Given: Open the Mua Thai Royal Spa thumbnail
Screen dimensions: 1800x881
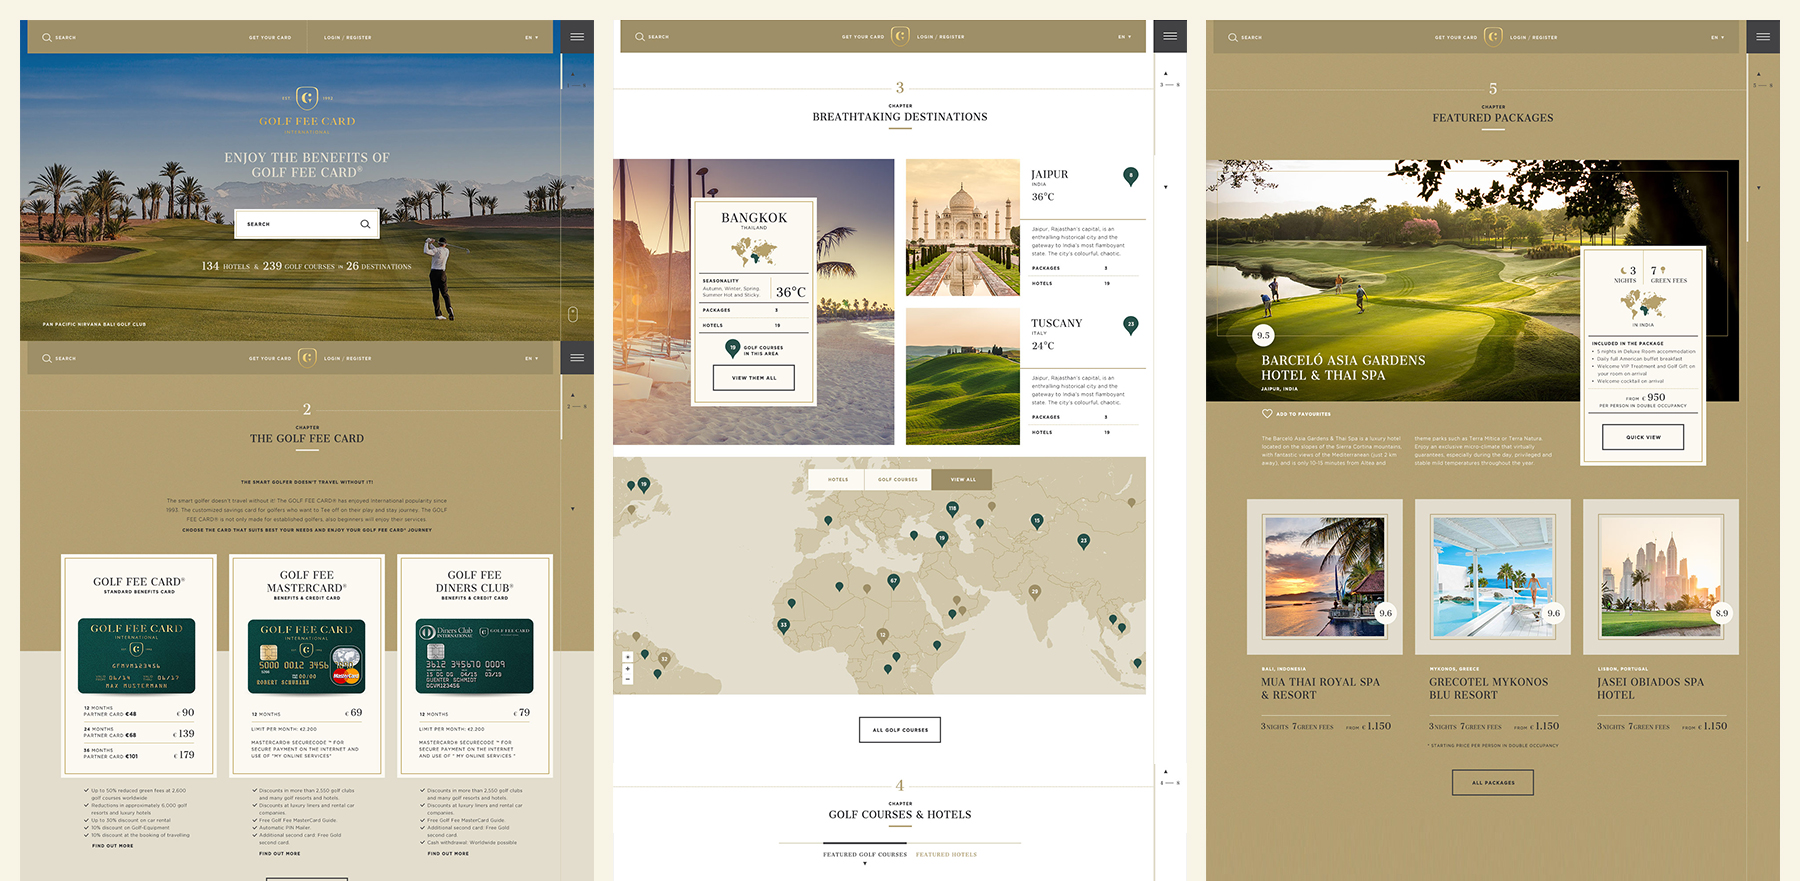Looking at the screenshot, I should 1324,577.
